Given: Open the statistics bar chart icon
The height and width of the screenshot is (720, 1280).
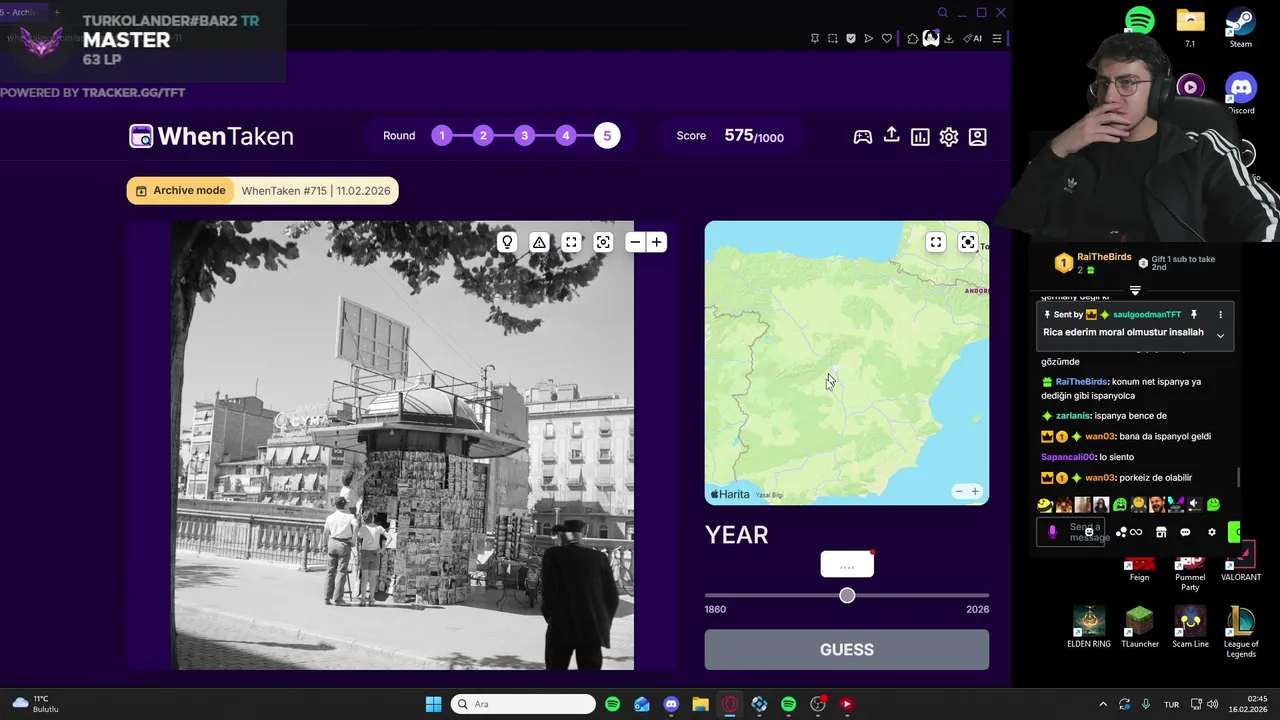Looking at the screenshot, I should point(920,137).
